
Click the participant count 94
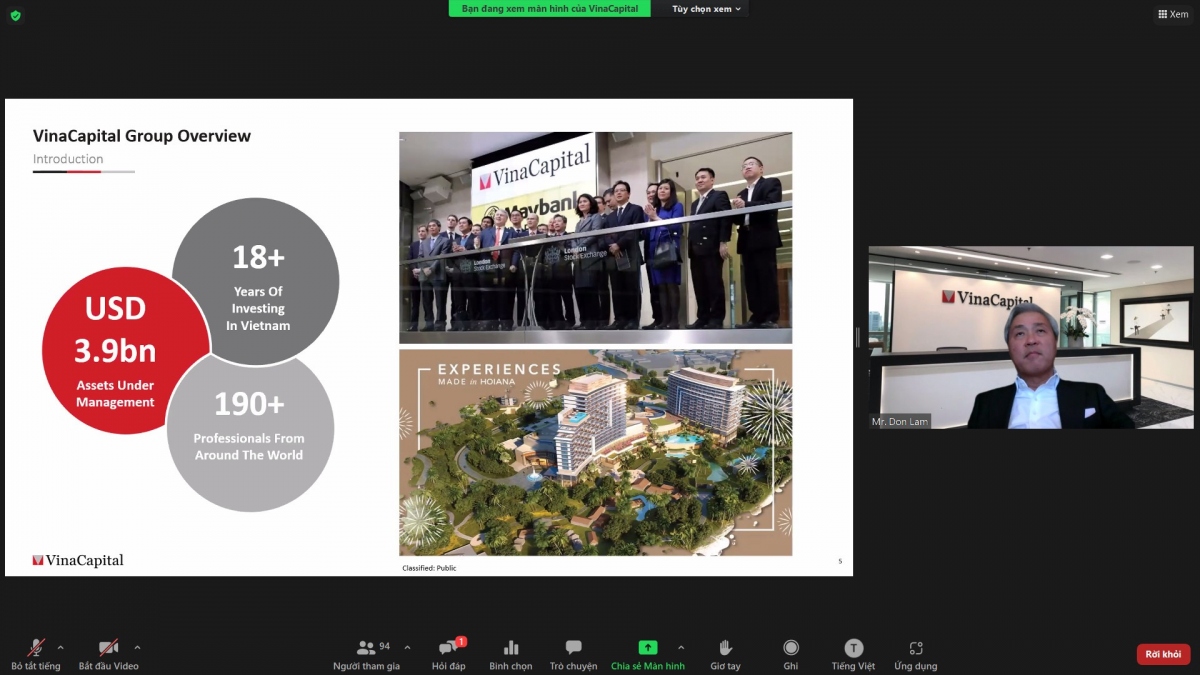coord(385,646)
